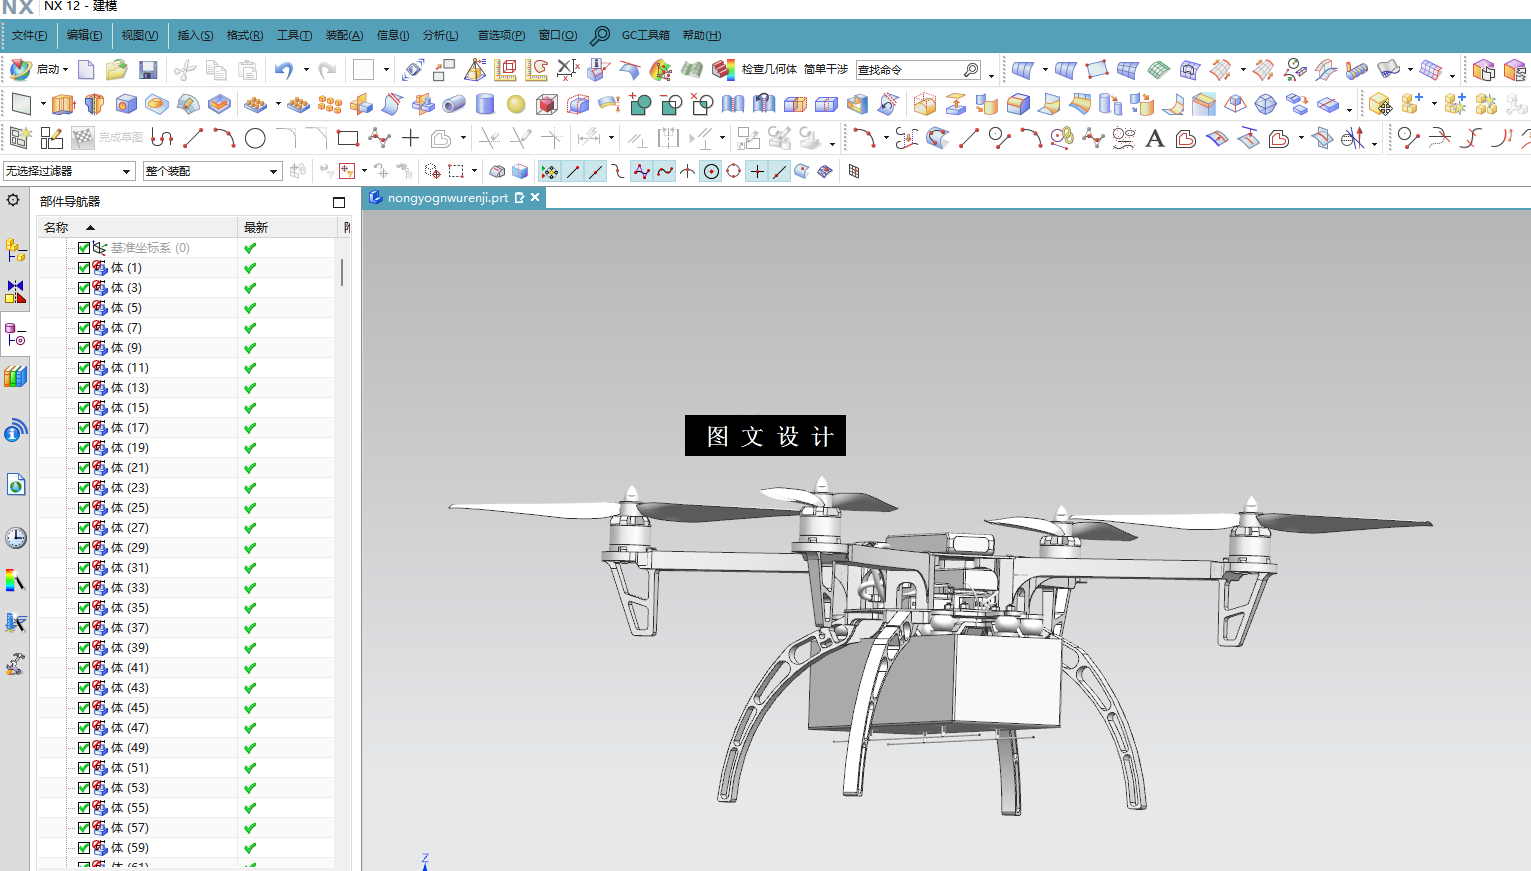Screen dimensions: 1531x871
Task: Uncheck the 体 (19) body checkbox
Action: tap(84, 448)
